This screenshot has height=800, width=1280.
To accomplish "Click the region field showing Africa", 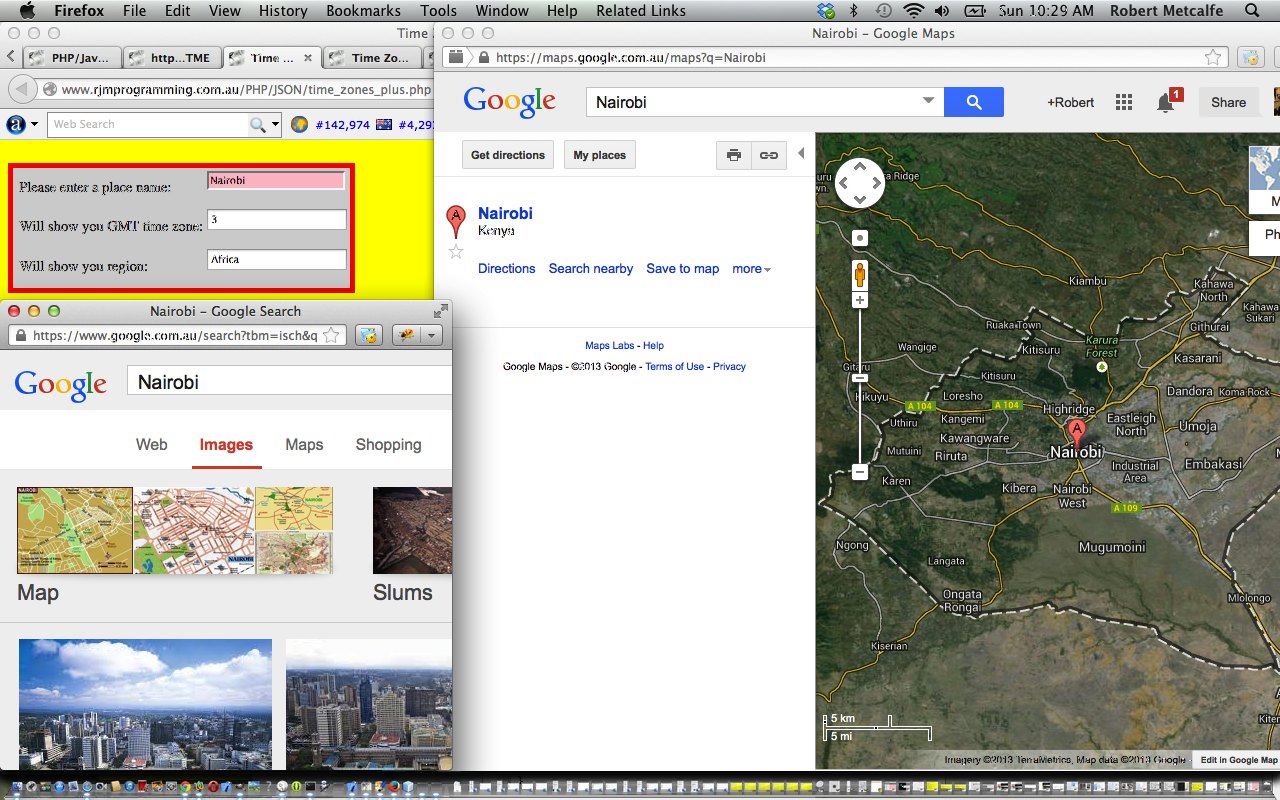I will (x=276, y=259).
